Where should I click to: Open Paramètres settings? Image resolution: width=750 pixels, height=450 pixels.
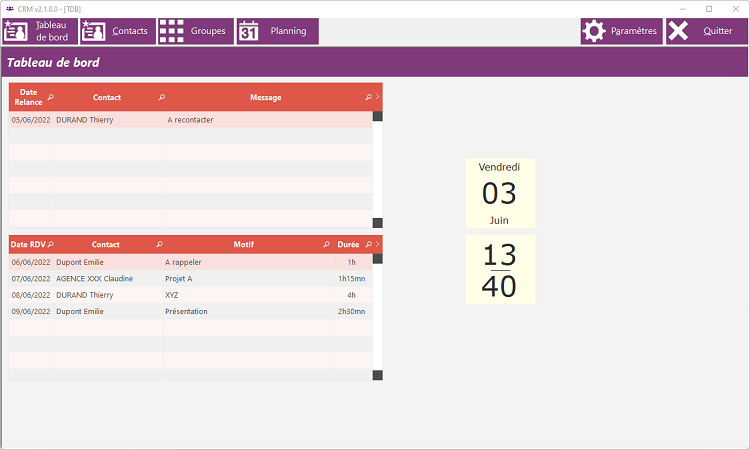click(621, 31)
